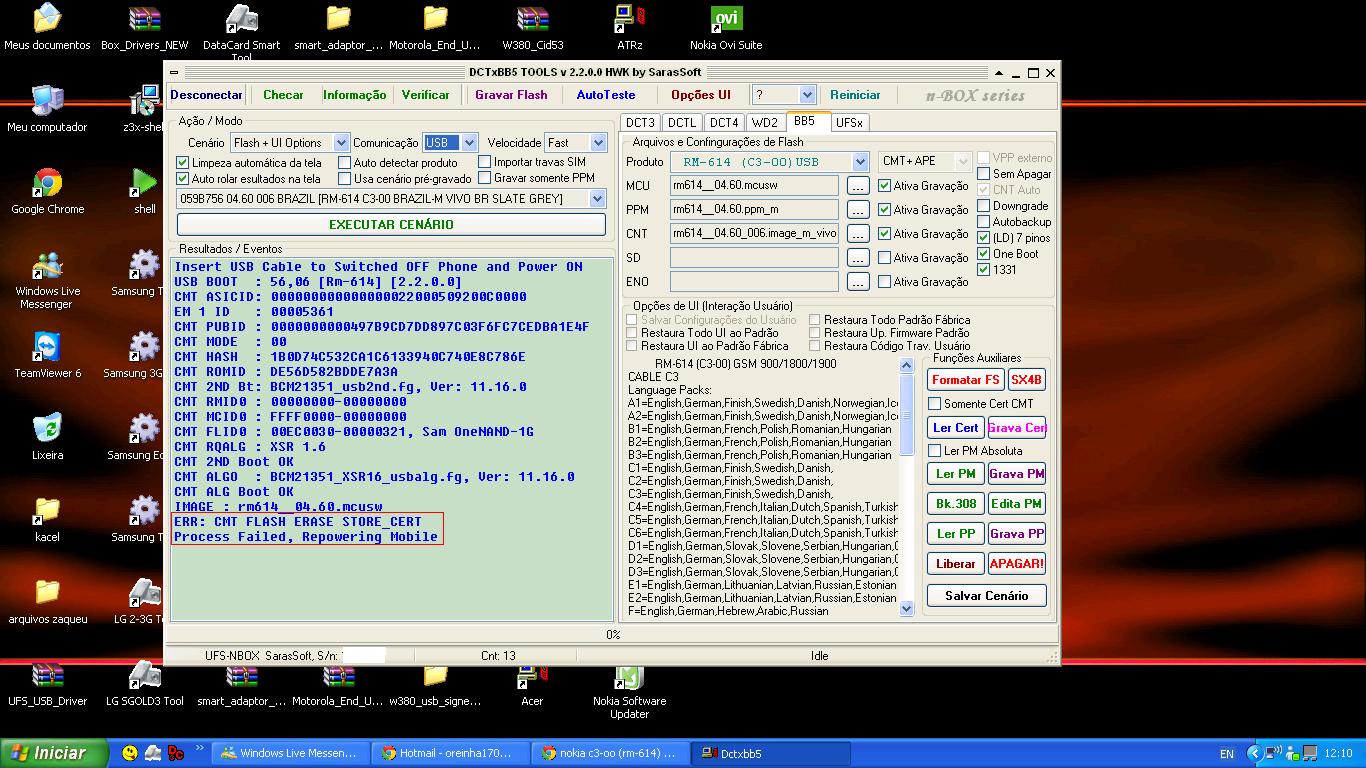The width and height of the screenshot is (1366, 768).
Task: Open Cenário dropdown Flash + UI Options
Action: point(290,143)
